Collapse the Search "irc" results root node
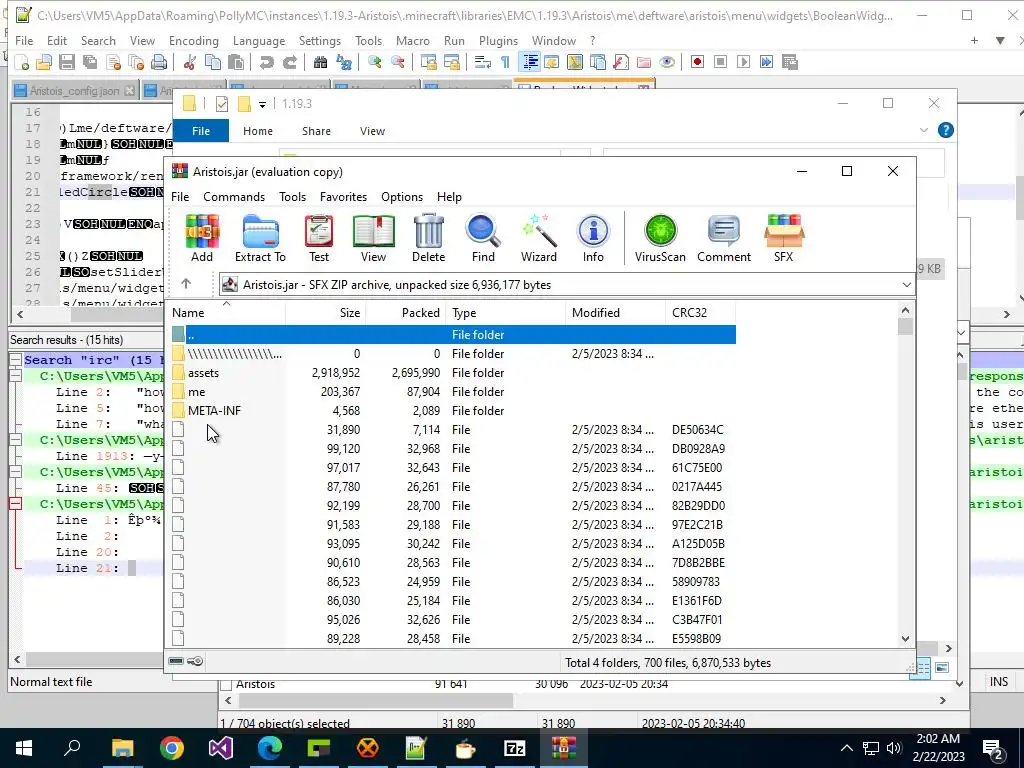The image size is (1024, 768). click(16, 359)
